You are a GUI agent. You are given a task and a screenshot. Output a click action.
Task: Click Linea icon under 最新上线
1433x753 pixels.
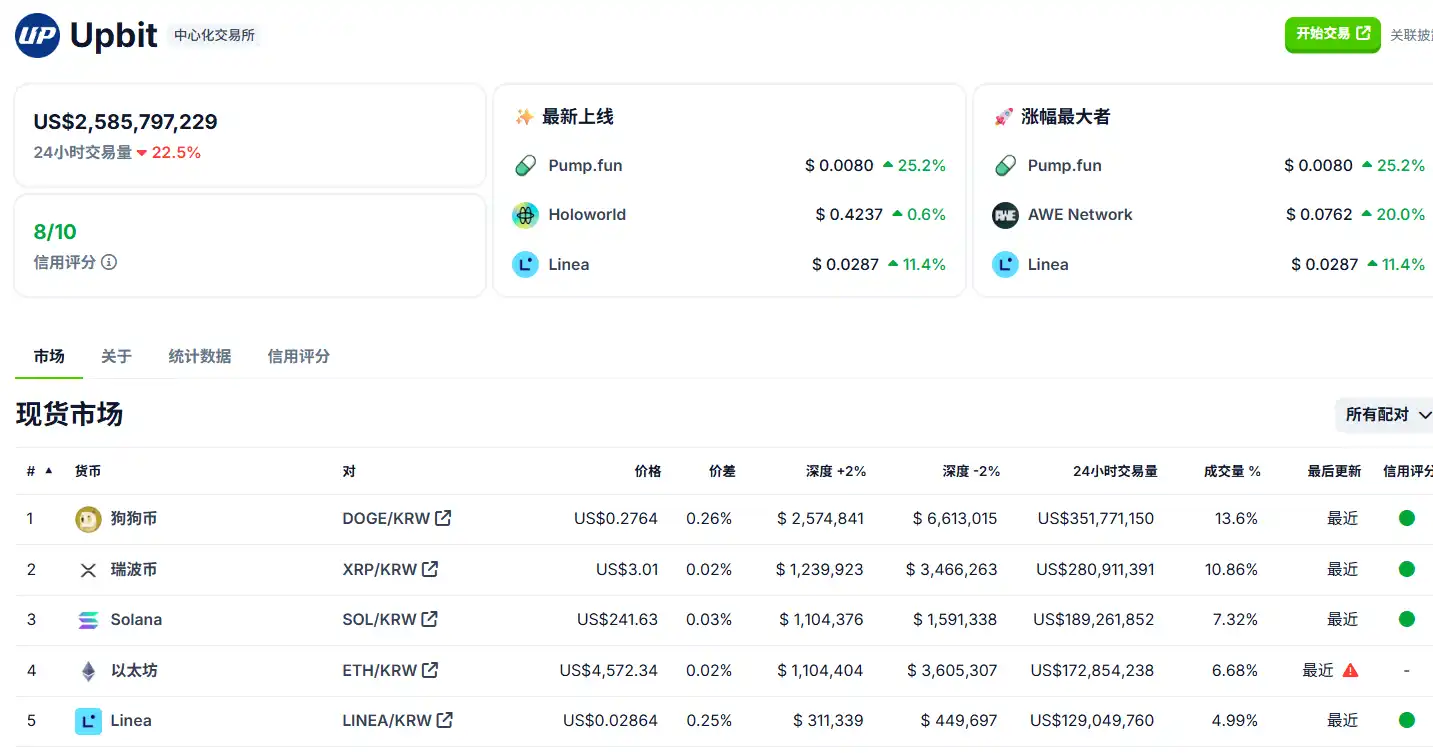click(525, 264)
